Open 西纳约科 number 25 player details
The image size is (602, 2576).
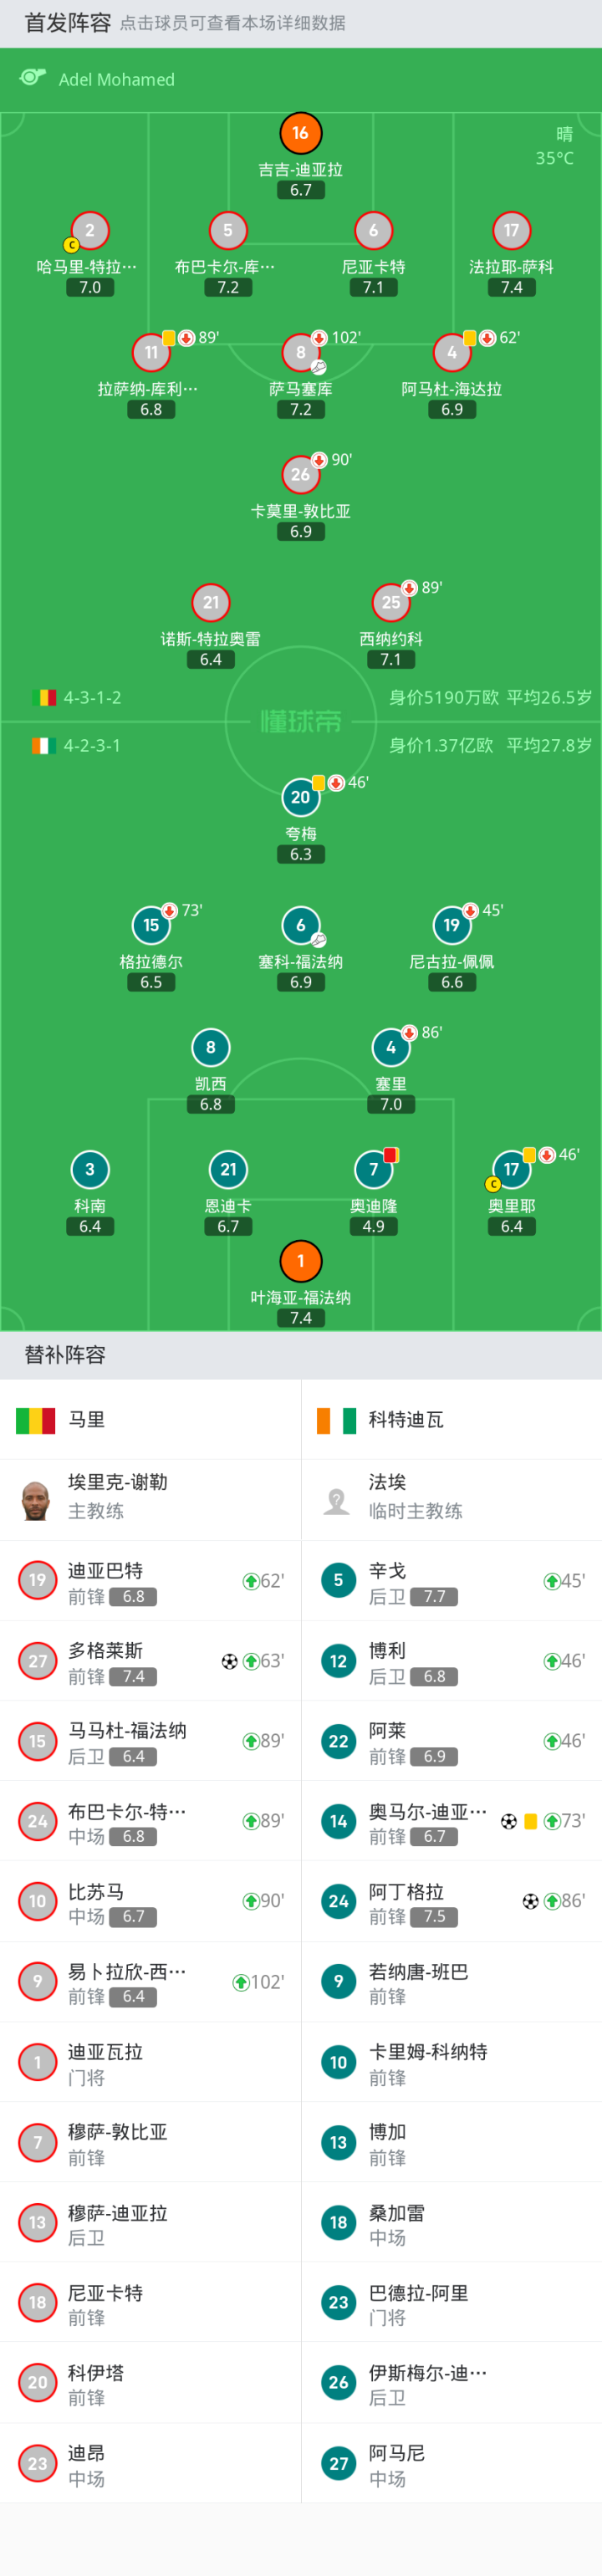point(391,602)
